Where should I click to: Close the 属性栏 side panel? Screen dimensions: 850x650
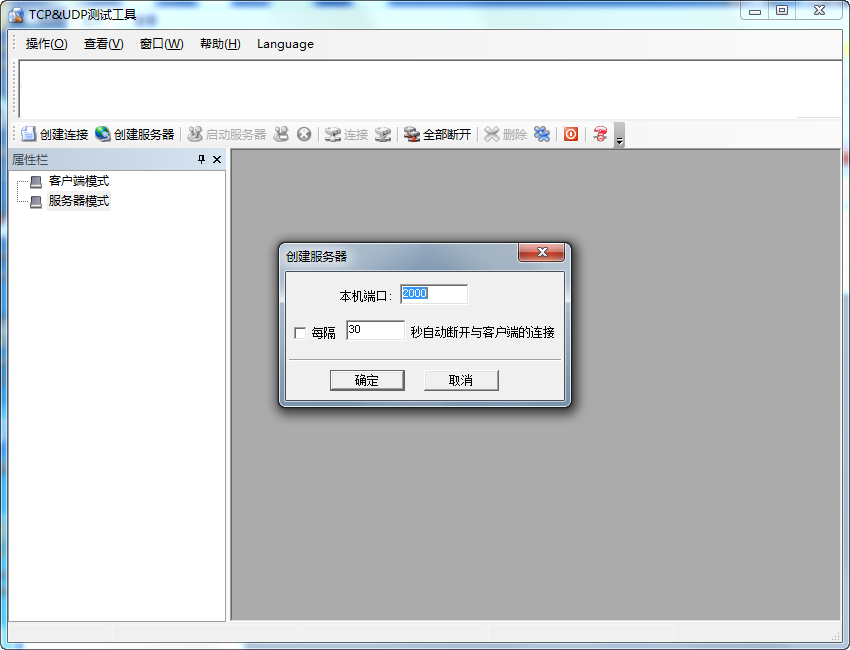(x=217, y=159)
